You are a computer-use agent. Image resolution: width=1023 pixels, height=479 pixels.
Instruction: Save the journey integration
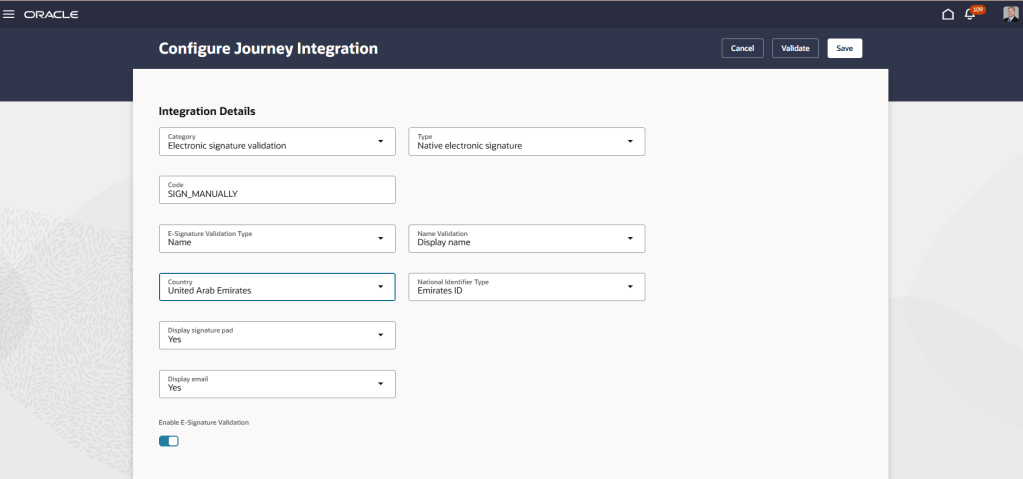click(x=844, y=48)
